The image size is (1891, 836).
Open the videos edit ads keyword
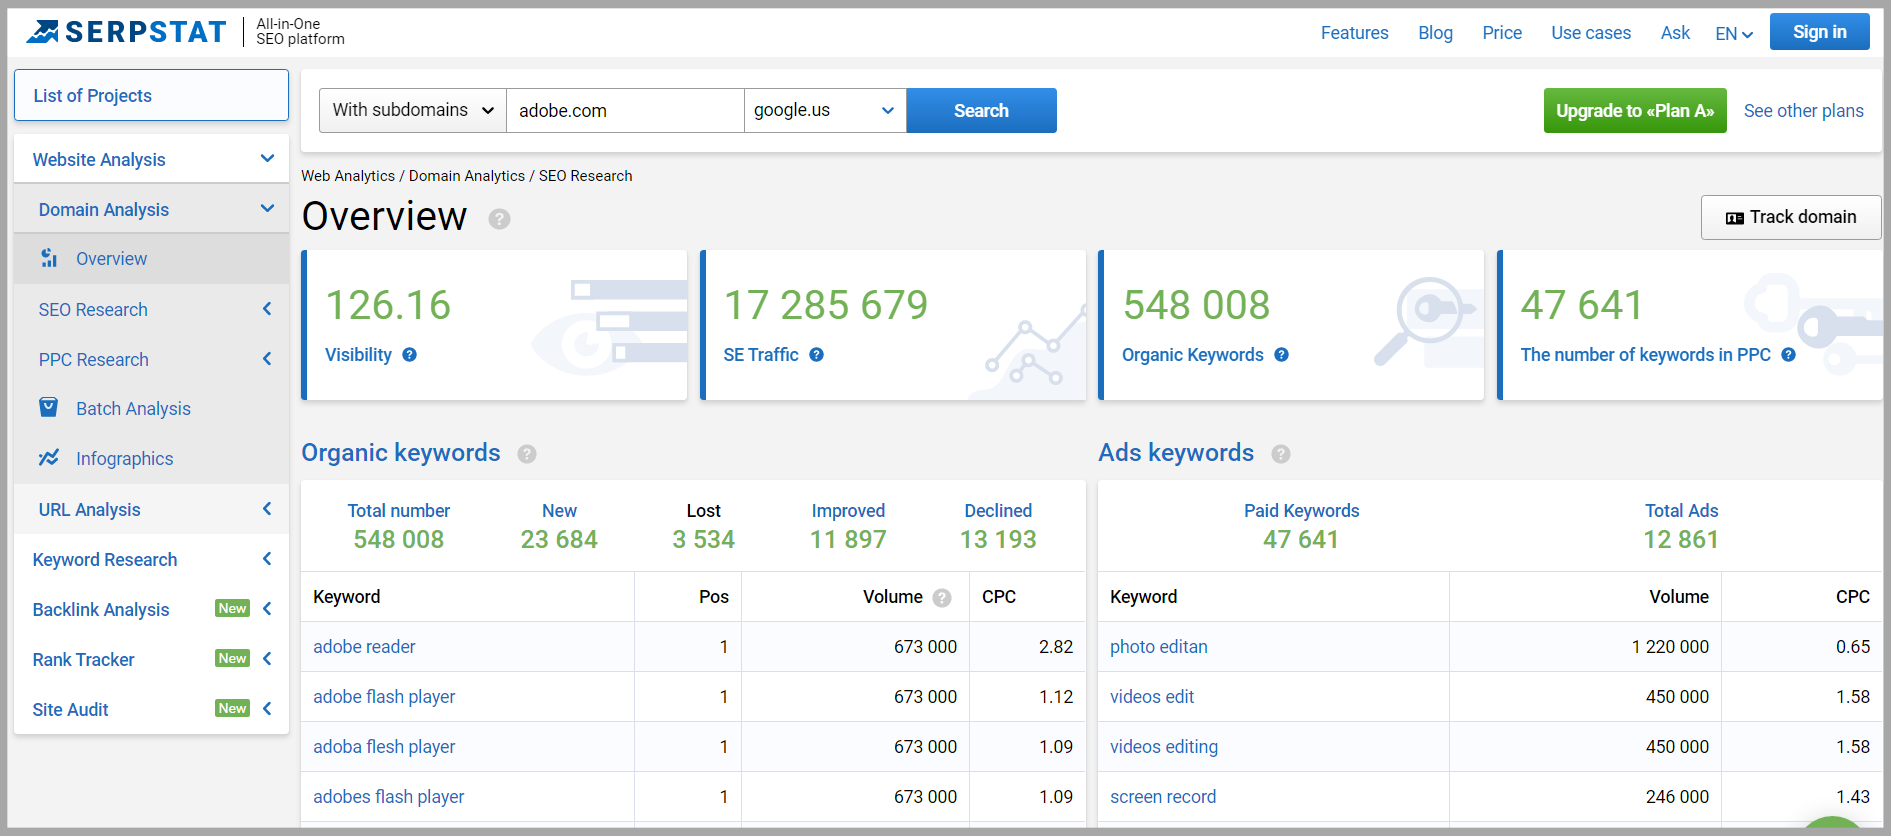(x=1152, y=697)
